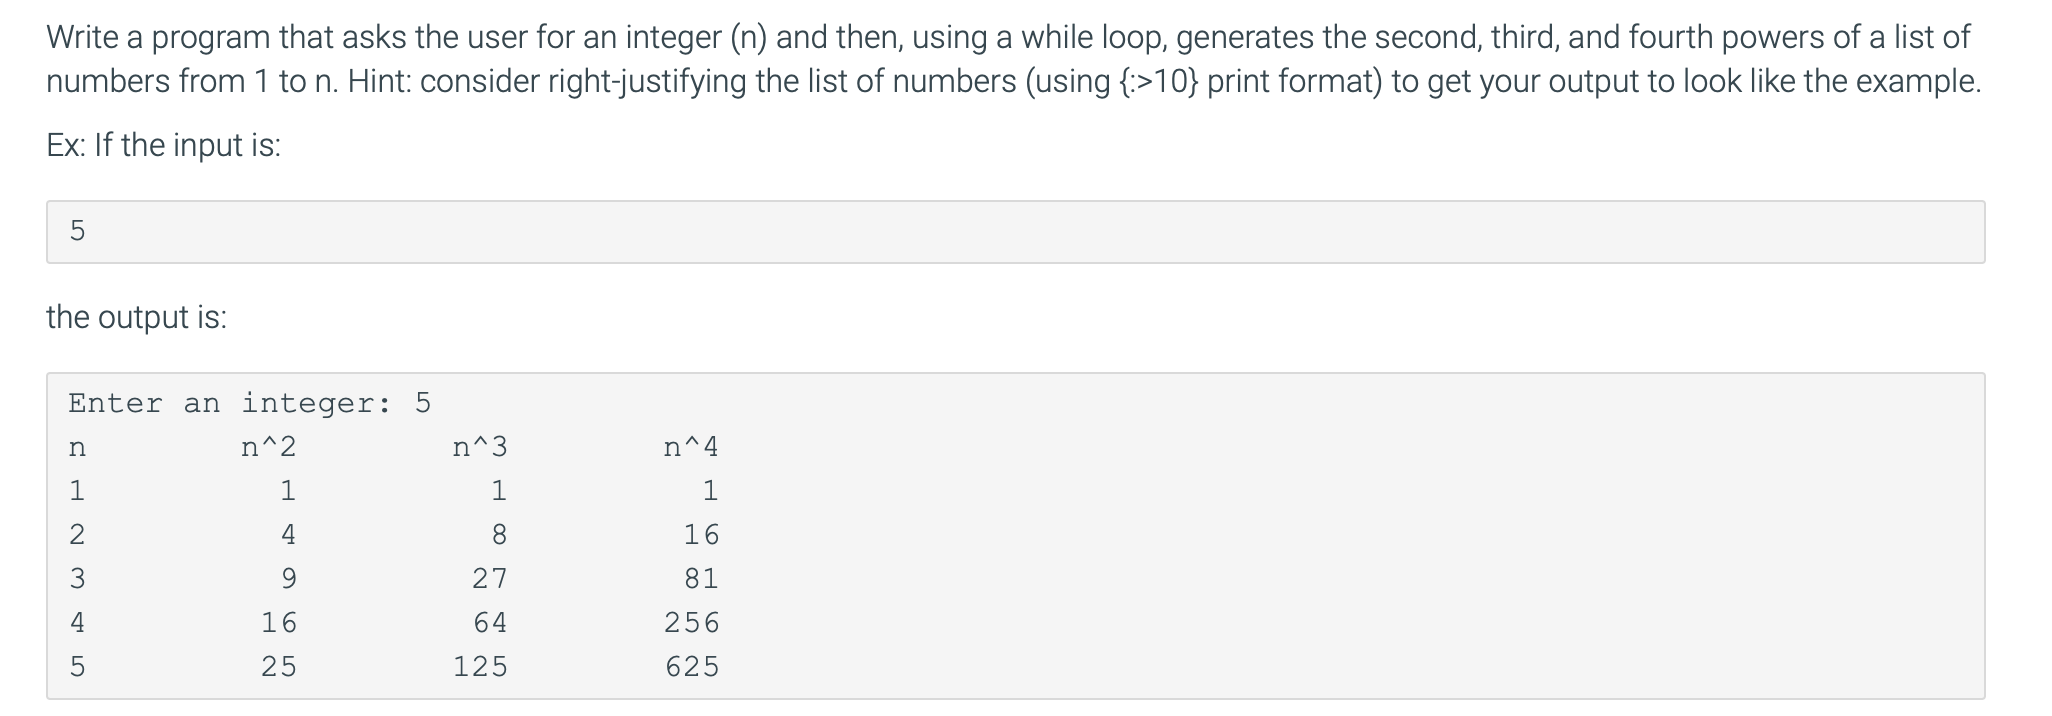
Task: Click the "Ex: If the input is:" text
Action: [x=163, y=146]
